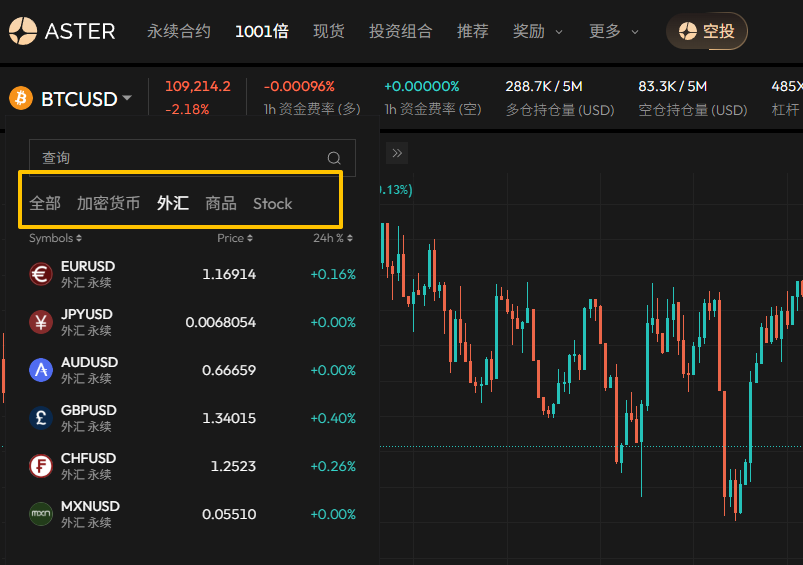Viewport: 803px width, 565px height.
Task: Click the GBPUSD pound icon
Action: point(41,418)
